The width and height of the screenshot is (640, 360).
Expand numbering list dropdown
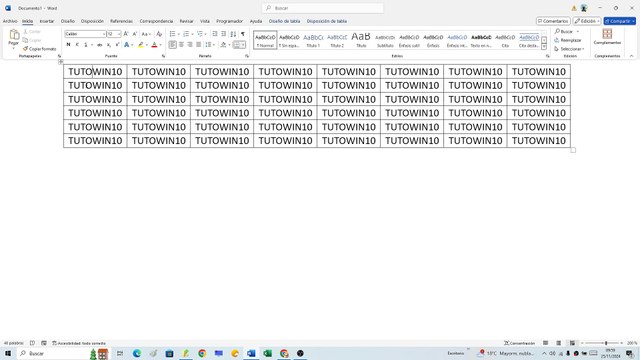(192, 34)
